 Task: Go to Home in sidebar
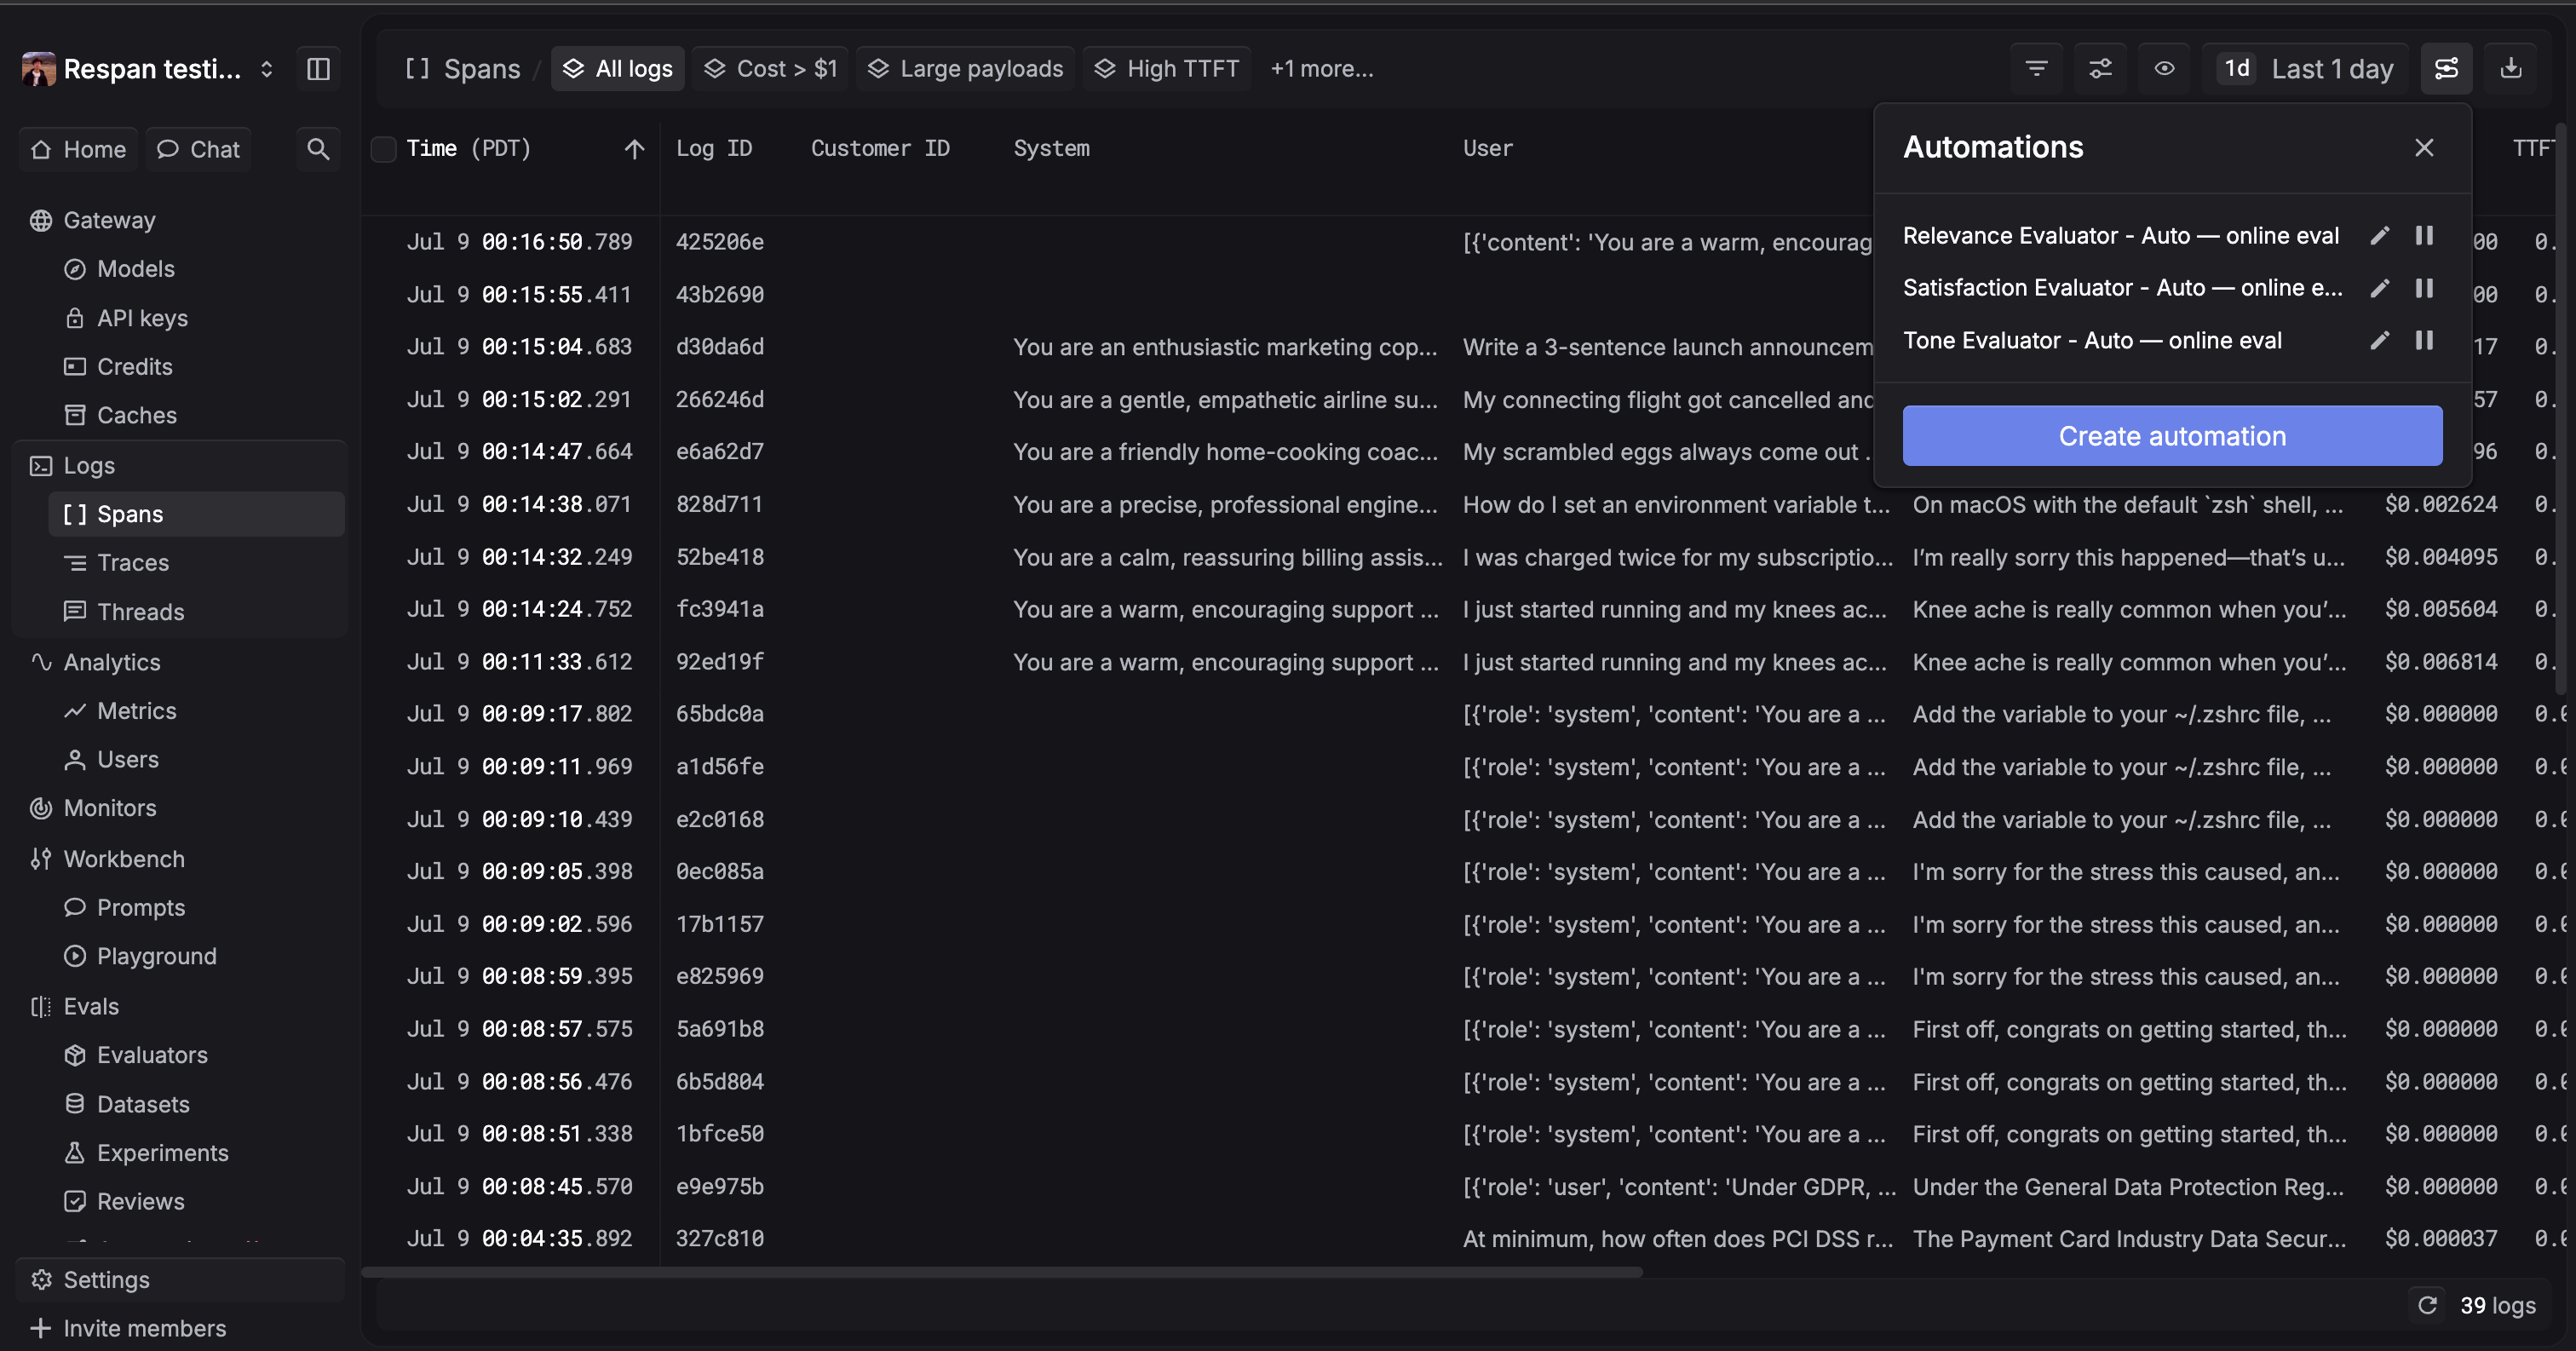coord(78,149)
